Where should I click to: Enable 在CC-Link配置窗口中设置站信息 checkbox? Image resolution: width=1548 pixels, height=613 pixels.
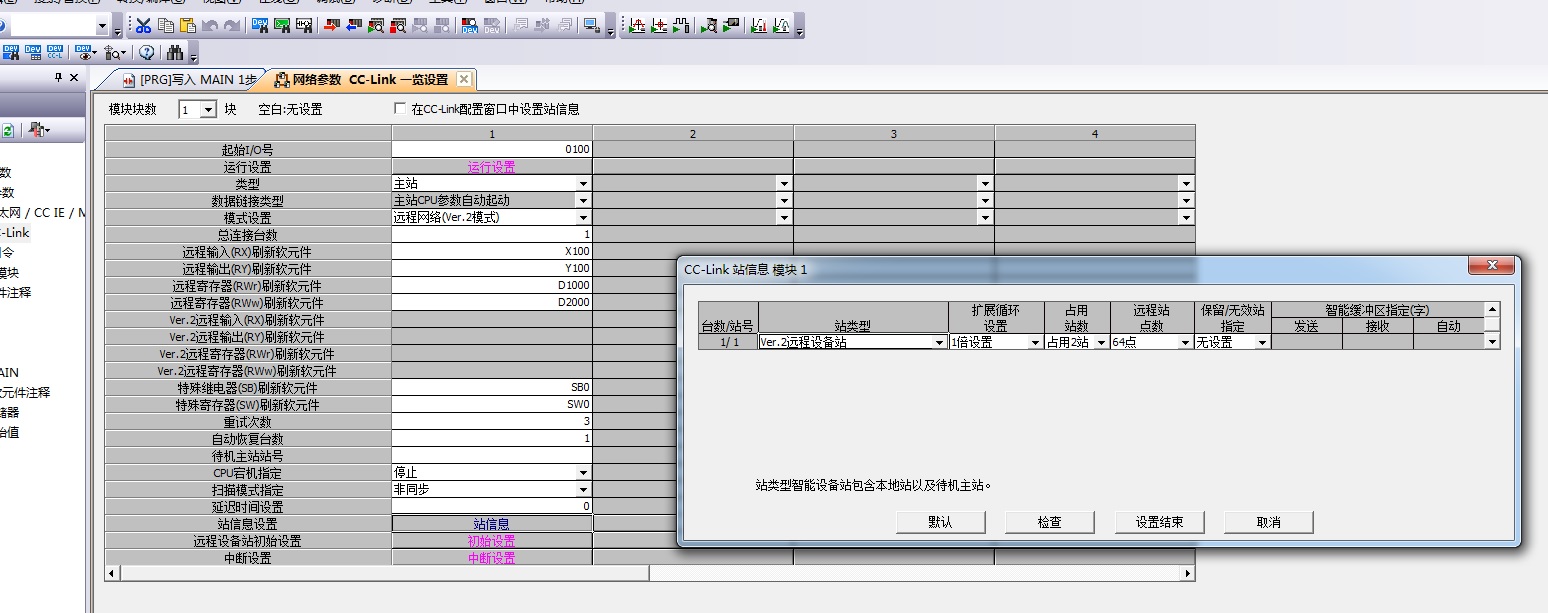(401, 109)
